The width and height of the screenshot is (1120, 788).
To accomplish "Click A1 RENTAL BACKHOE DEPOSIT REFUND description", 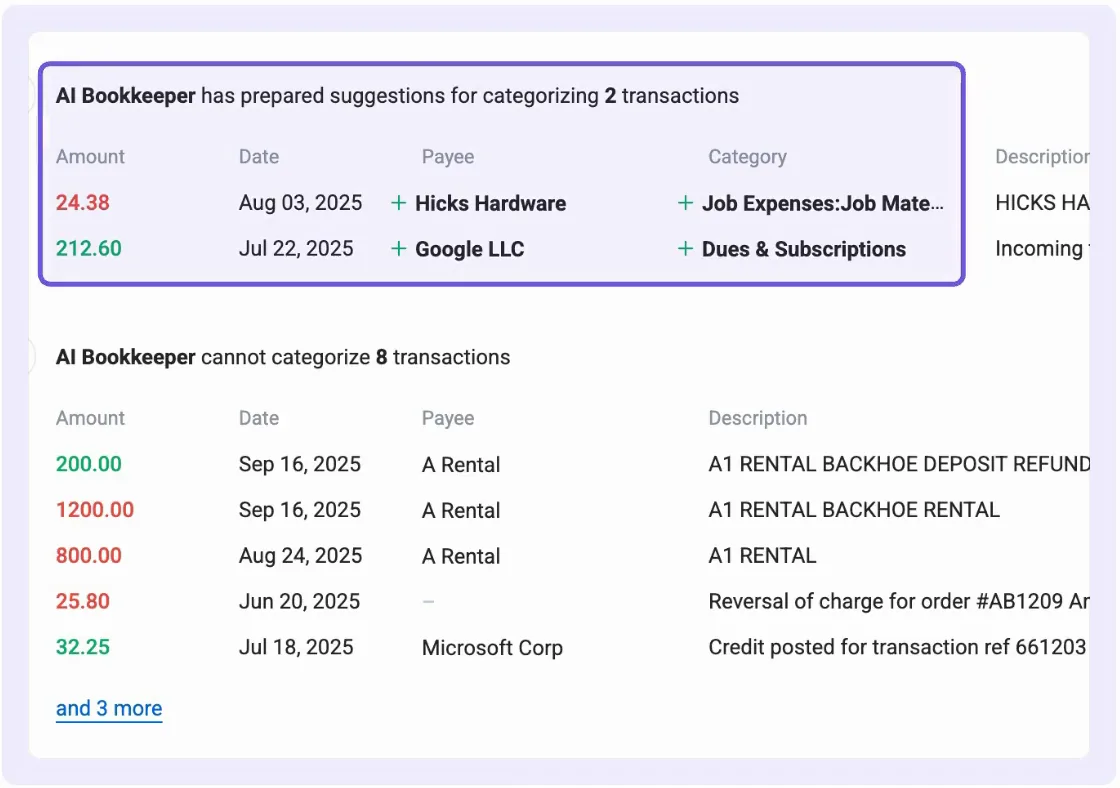I will (x=899, y=464).
